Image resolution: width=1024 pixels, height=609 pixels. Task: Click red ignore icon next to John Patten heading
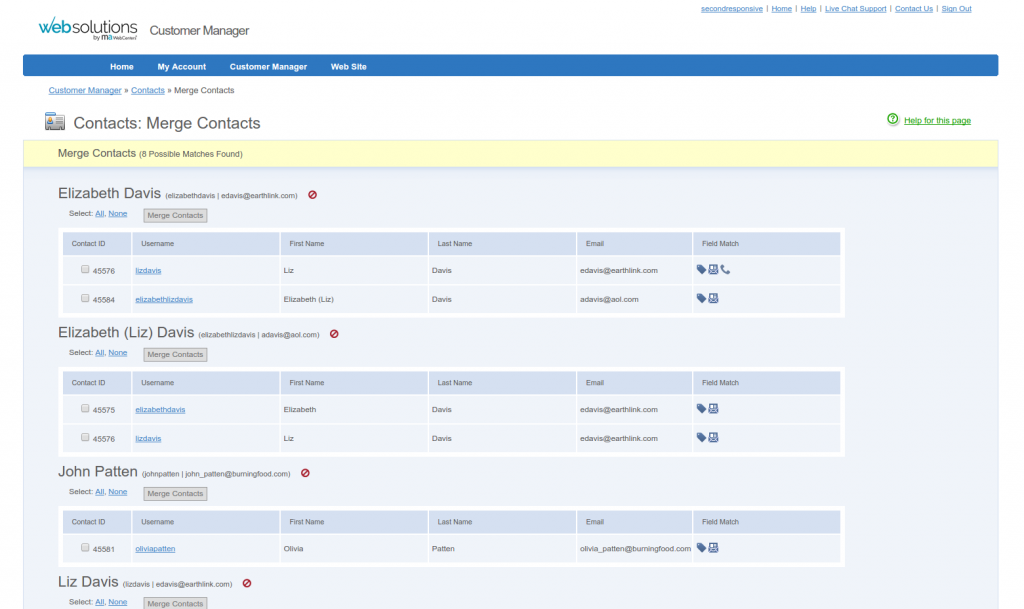[x=306, y=473]
